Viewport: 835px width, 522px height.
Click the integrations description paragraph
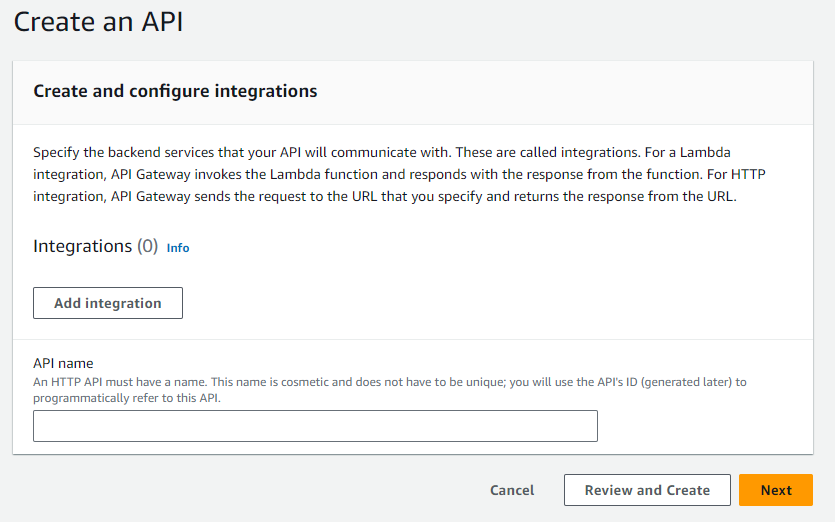click(399, 174)
